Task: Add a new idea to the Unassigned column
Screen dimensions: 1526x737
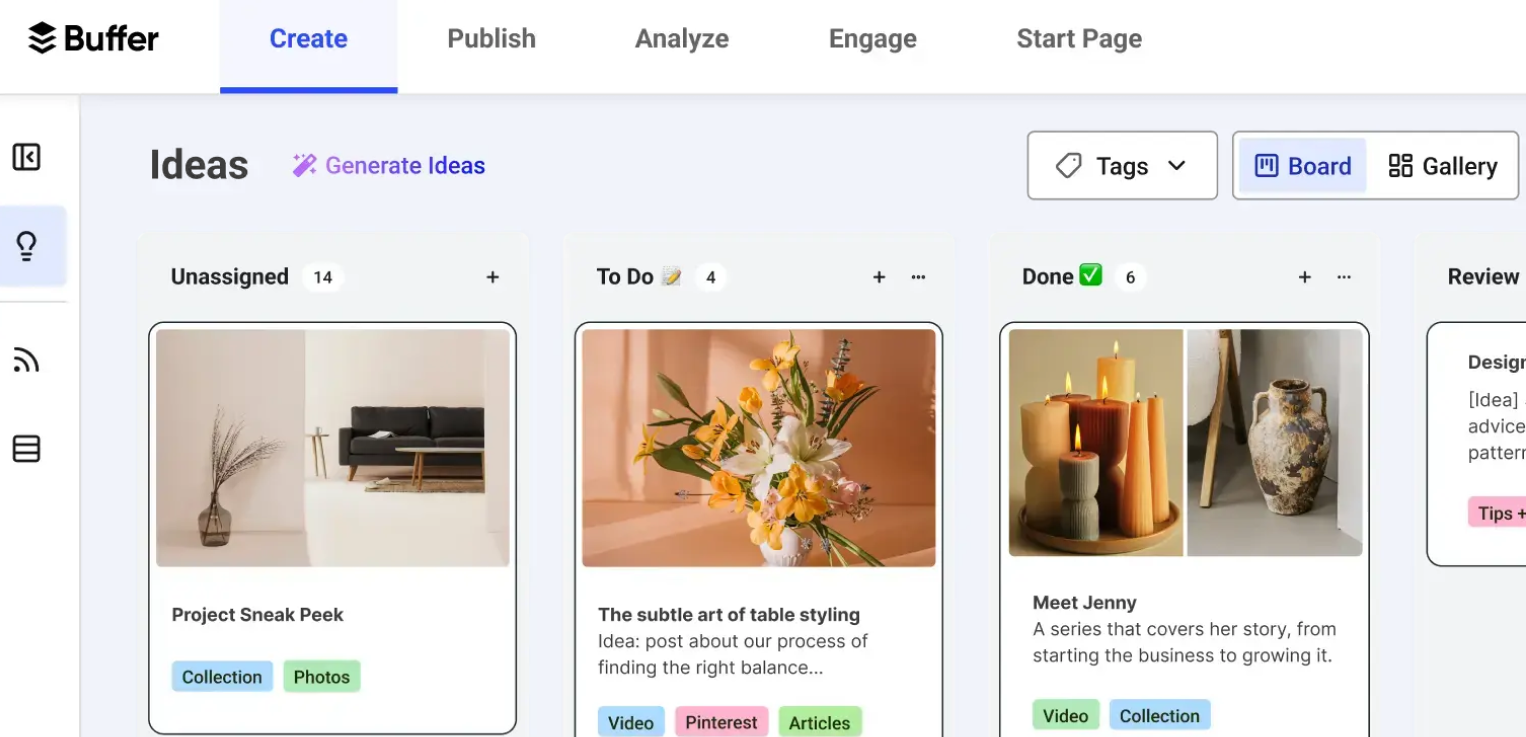Action: click(492, 277)
